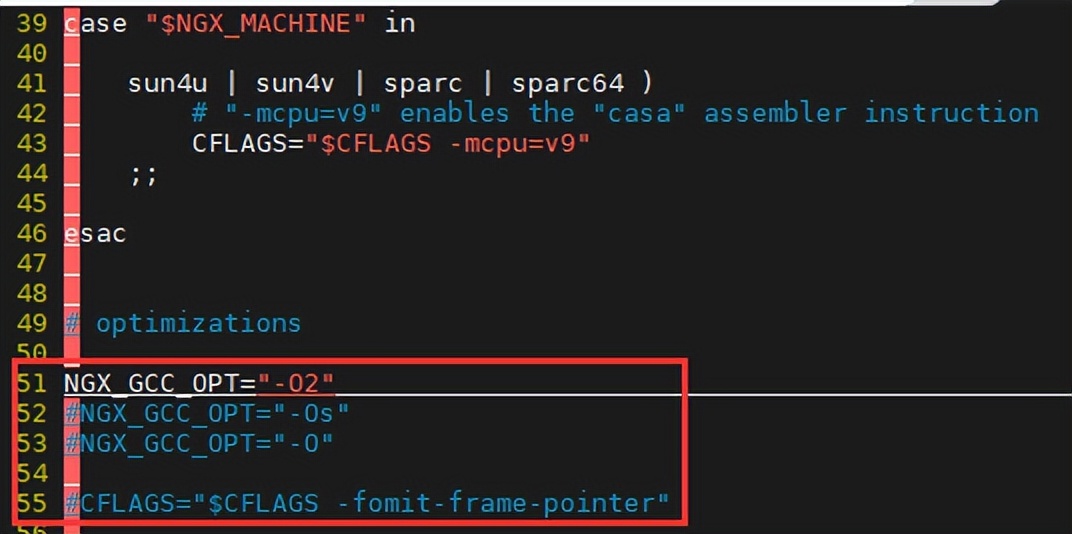Click the "in" keyword on line 39
This screenshot has width=1072, height=534.
tap(399, 23)
